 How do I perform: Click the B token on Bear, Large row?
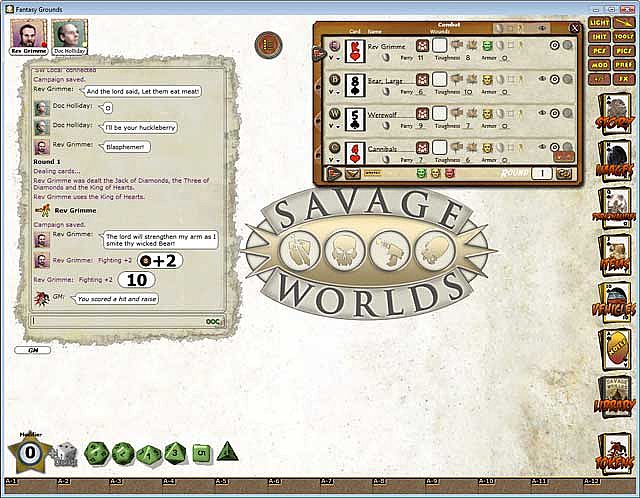(334, 79)
